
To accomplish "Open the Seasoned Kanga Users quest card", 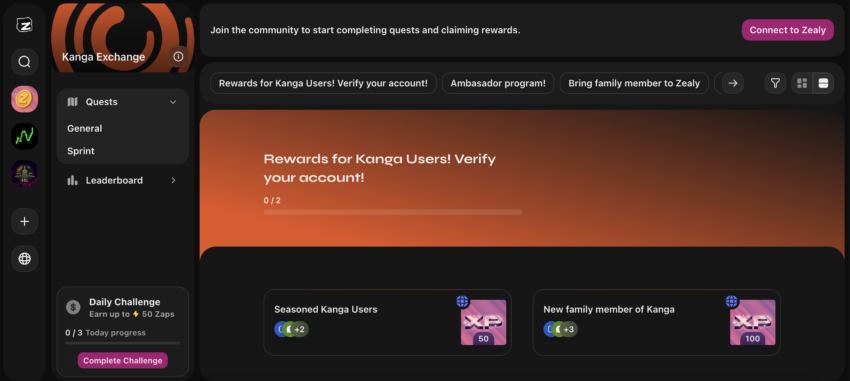I will [x=387, y=322].
